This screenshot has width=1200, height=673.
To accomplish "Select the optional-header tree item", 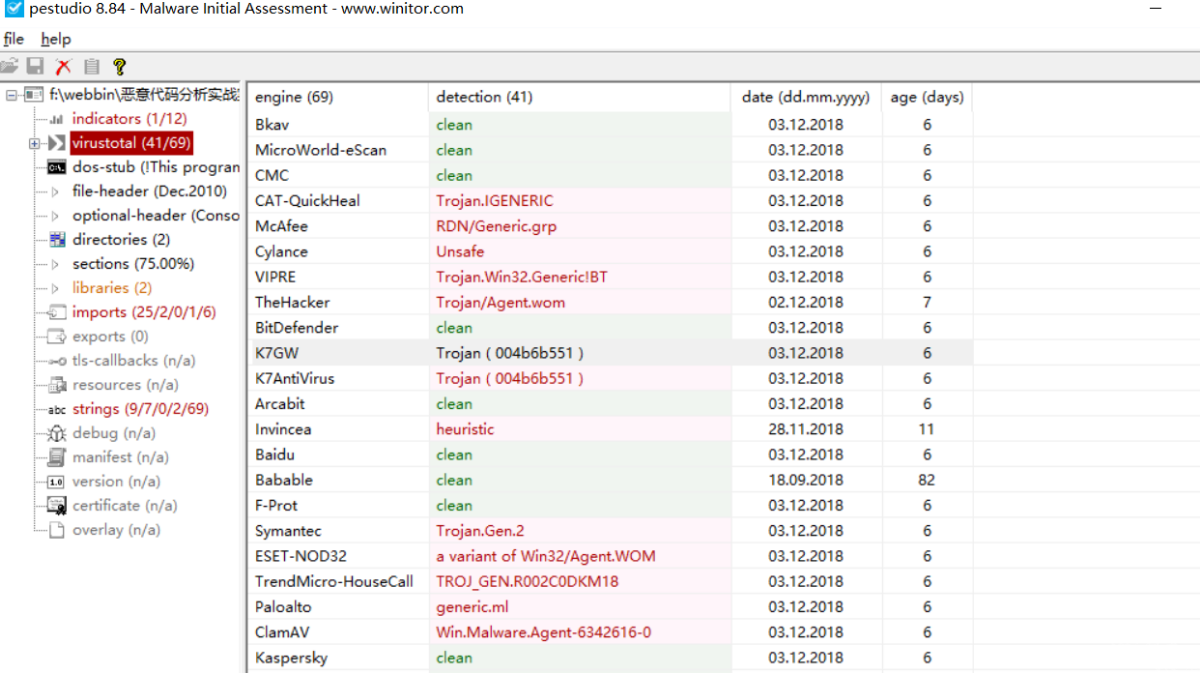I will click(x=156, y=216).
